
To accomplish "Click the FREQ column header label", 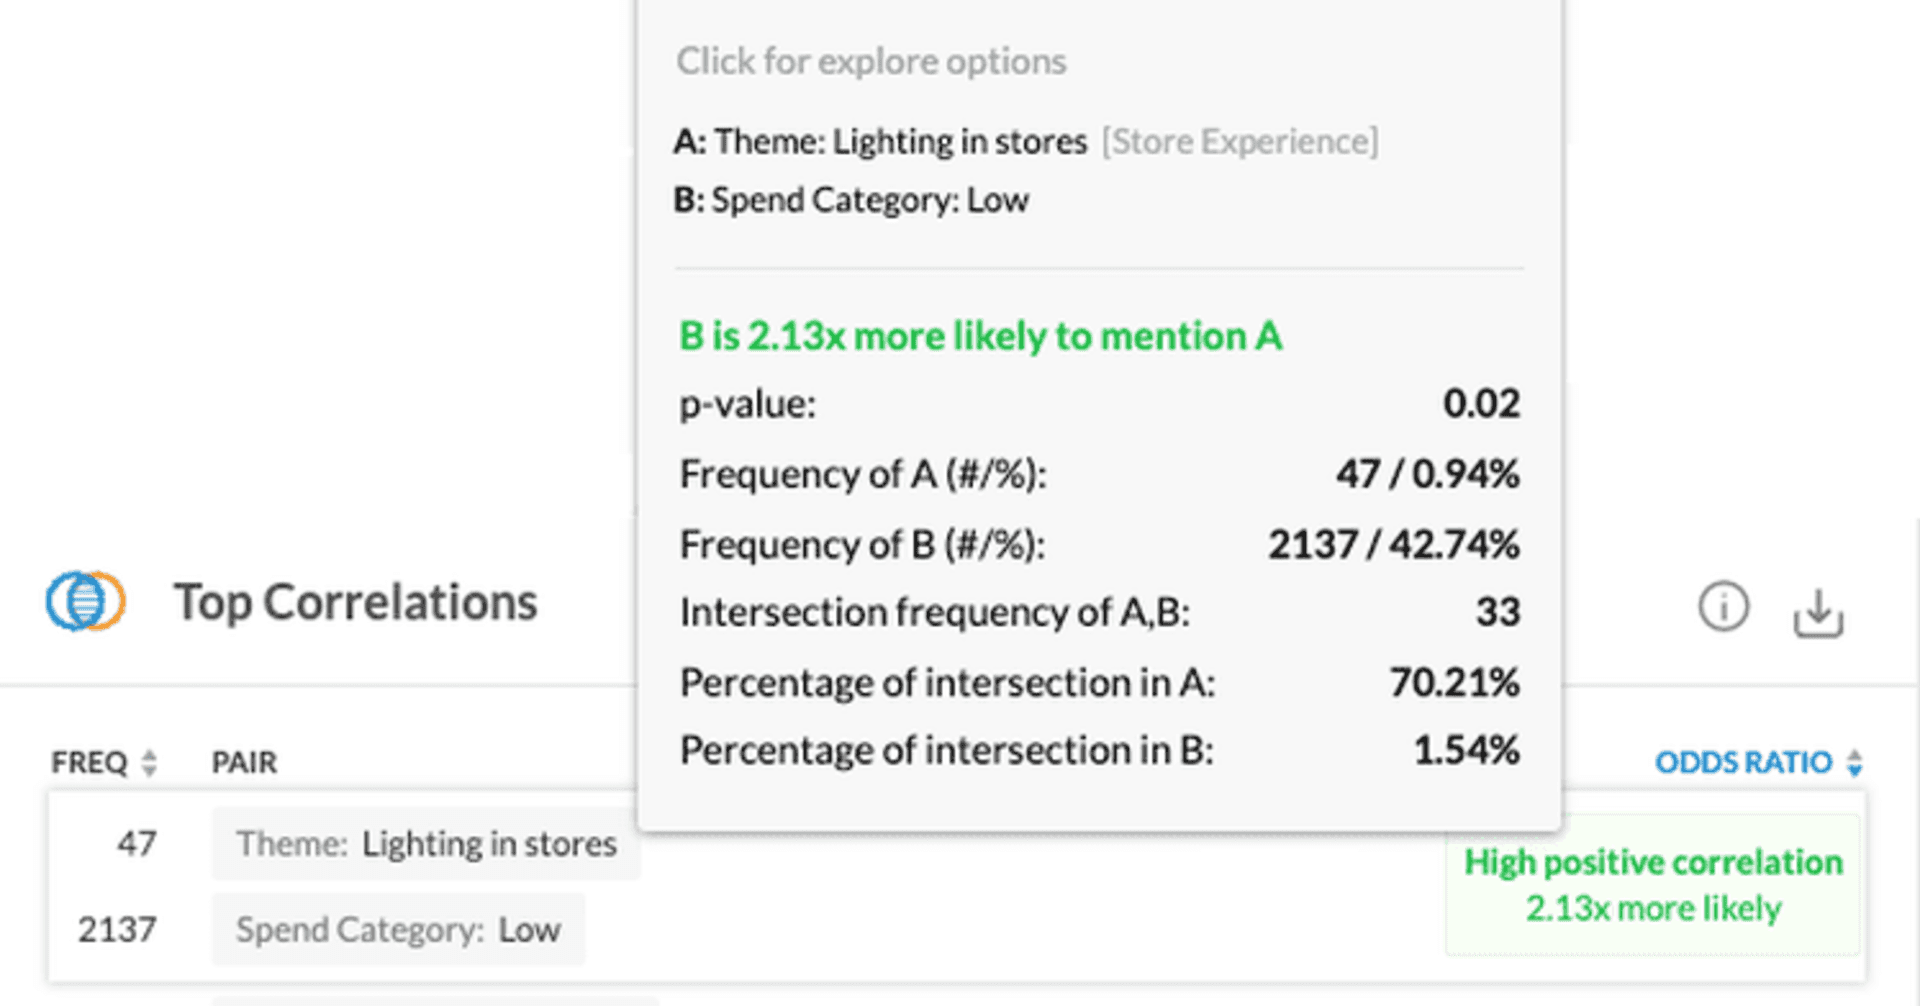I will click(90, 762).
